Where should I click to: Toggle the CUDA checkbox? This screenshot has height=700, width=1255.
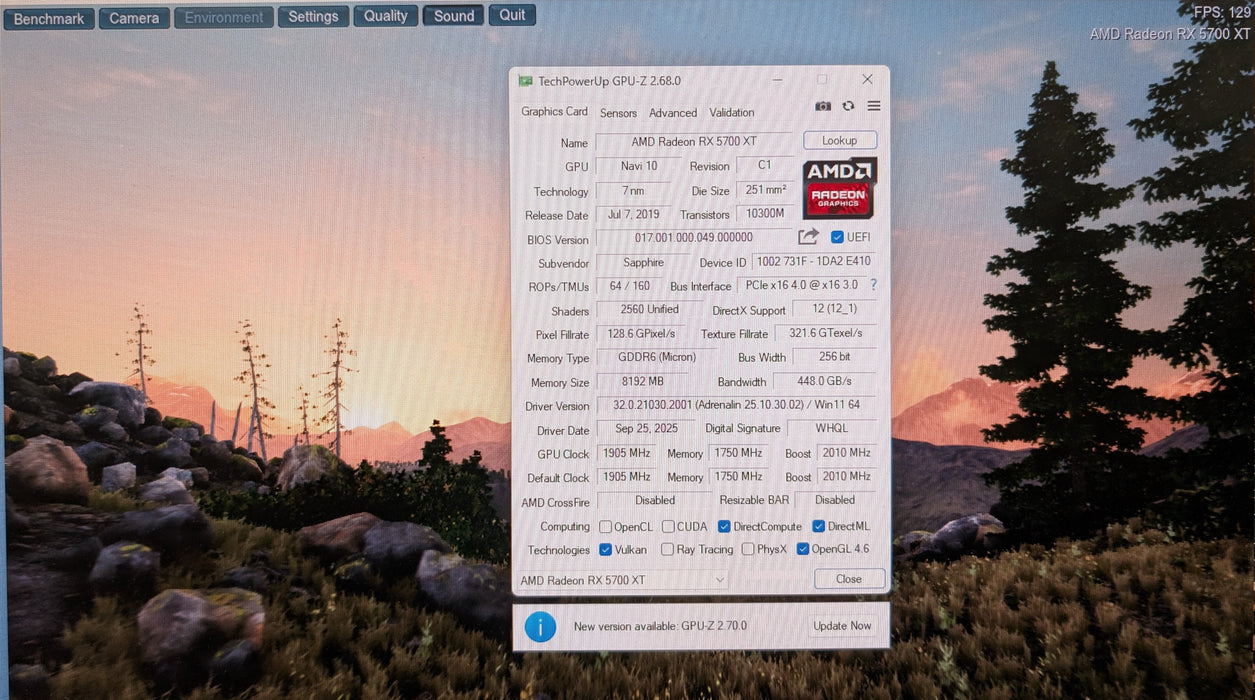[667, 527]
